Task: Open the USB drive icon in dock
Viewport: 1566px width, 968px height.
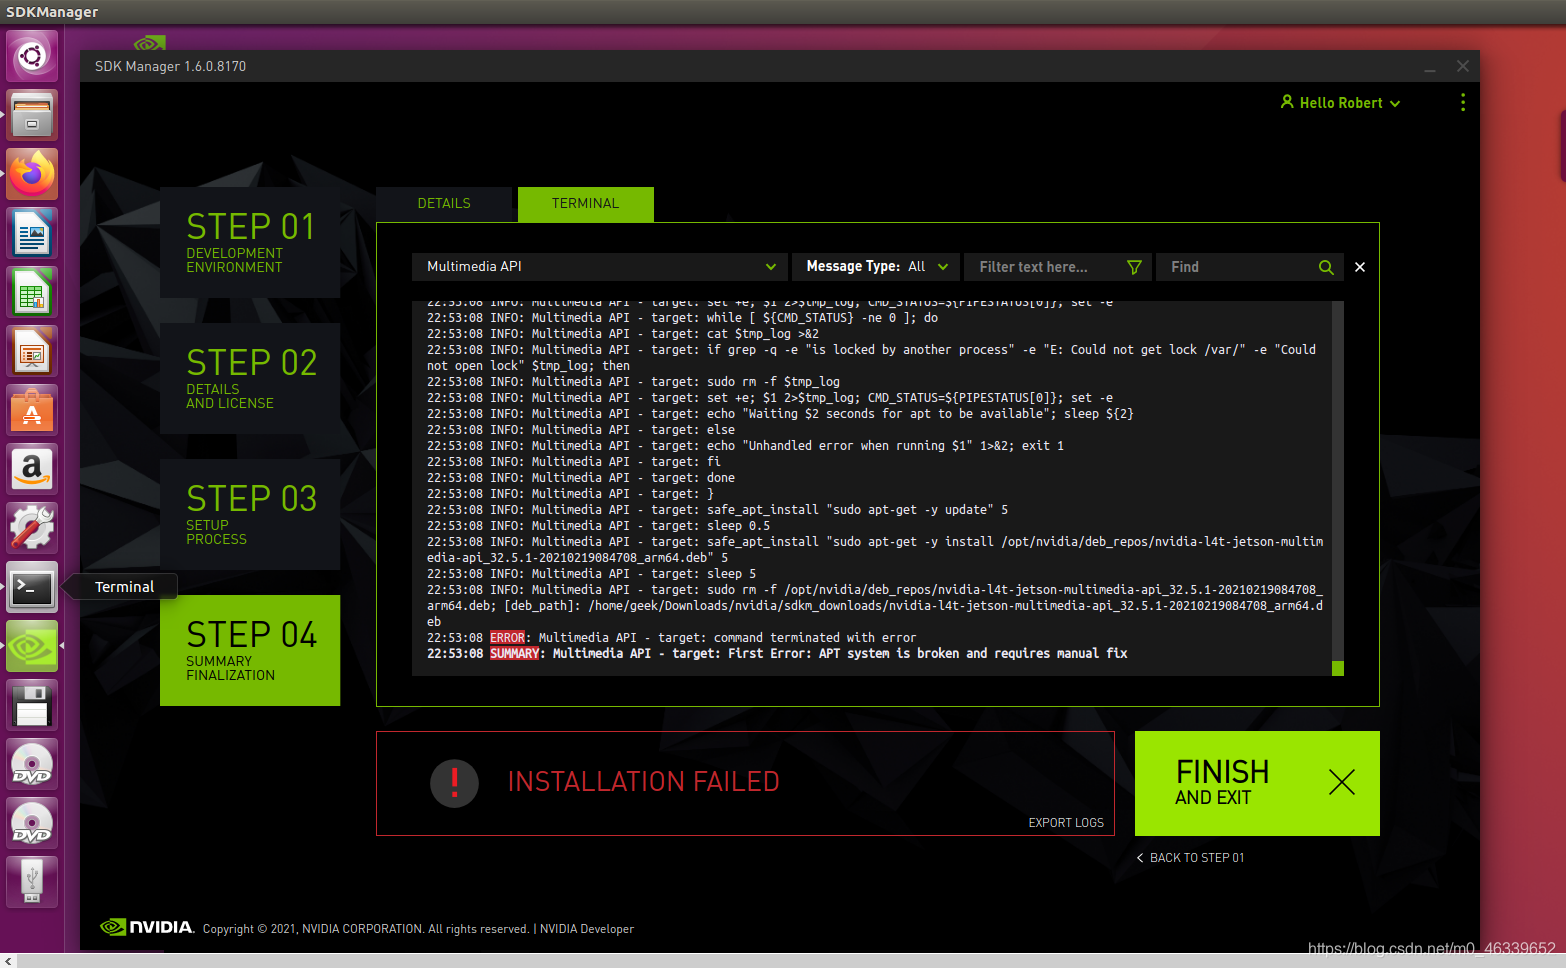Action: 32,882
